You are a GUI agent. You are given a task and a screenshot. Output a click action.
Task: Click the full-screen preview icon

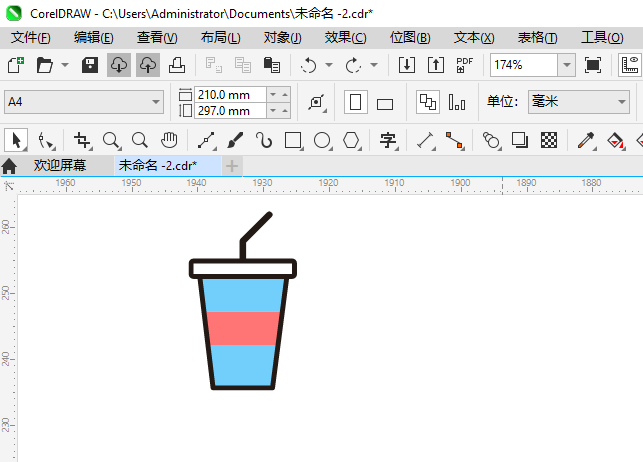click(x=593, y=65)
